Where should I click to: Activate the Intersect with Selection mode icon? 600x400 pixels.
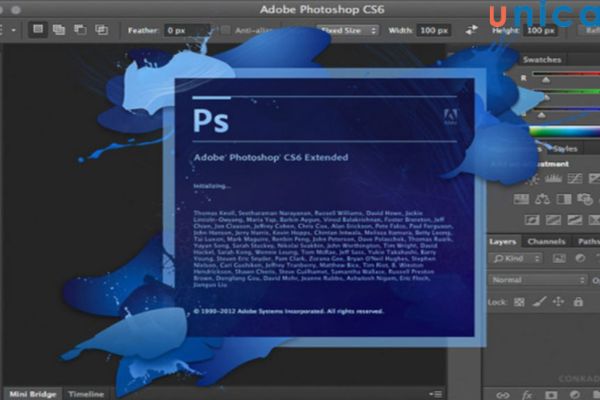(101, 30)
